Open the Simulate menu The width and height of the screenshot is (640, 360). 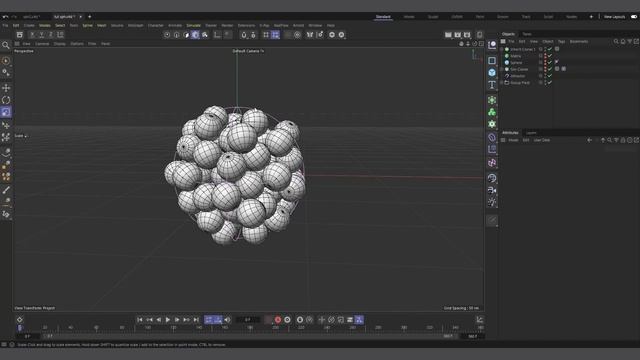click(193, 25)
